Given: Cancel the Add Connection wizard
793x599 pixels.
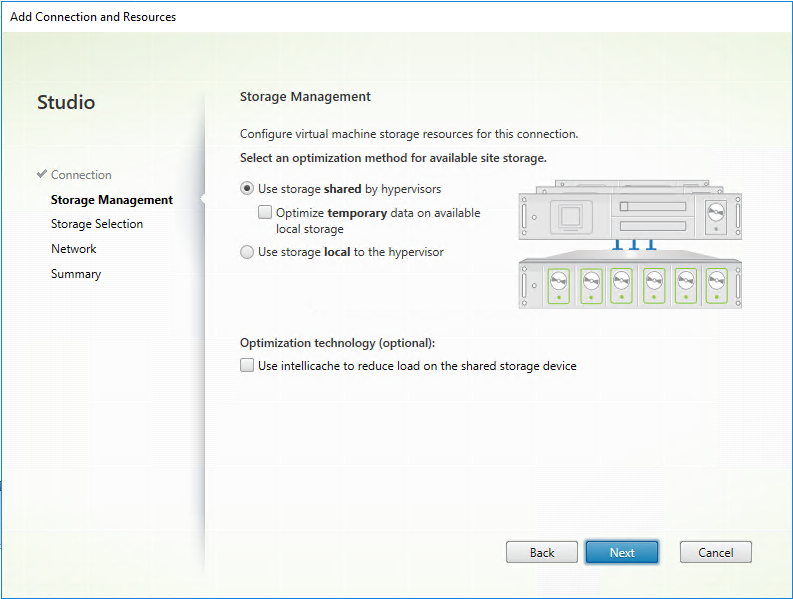Looking at the screenshot, I should pos(715,552).
